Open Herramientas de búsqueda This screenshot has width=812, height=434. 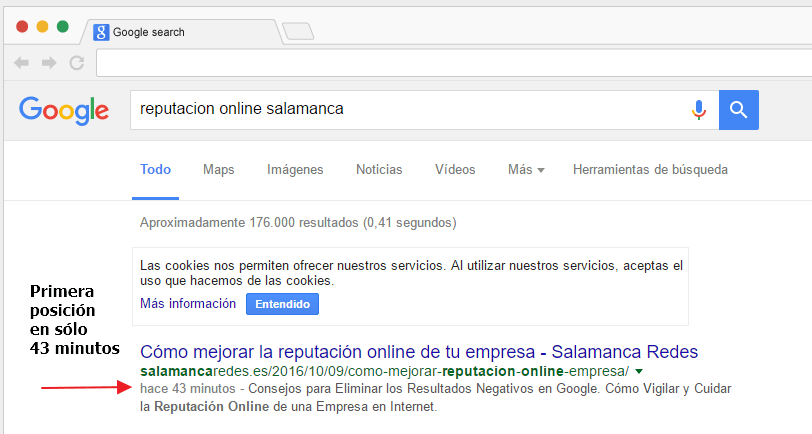pyautogui.click(x=650, y=170)
